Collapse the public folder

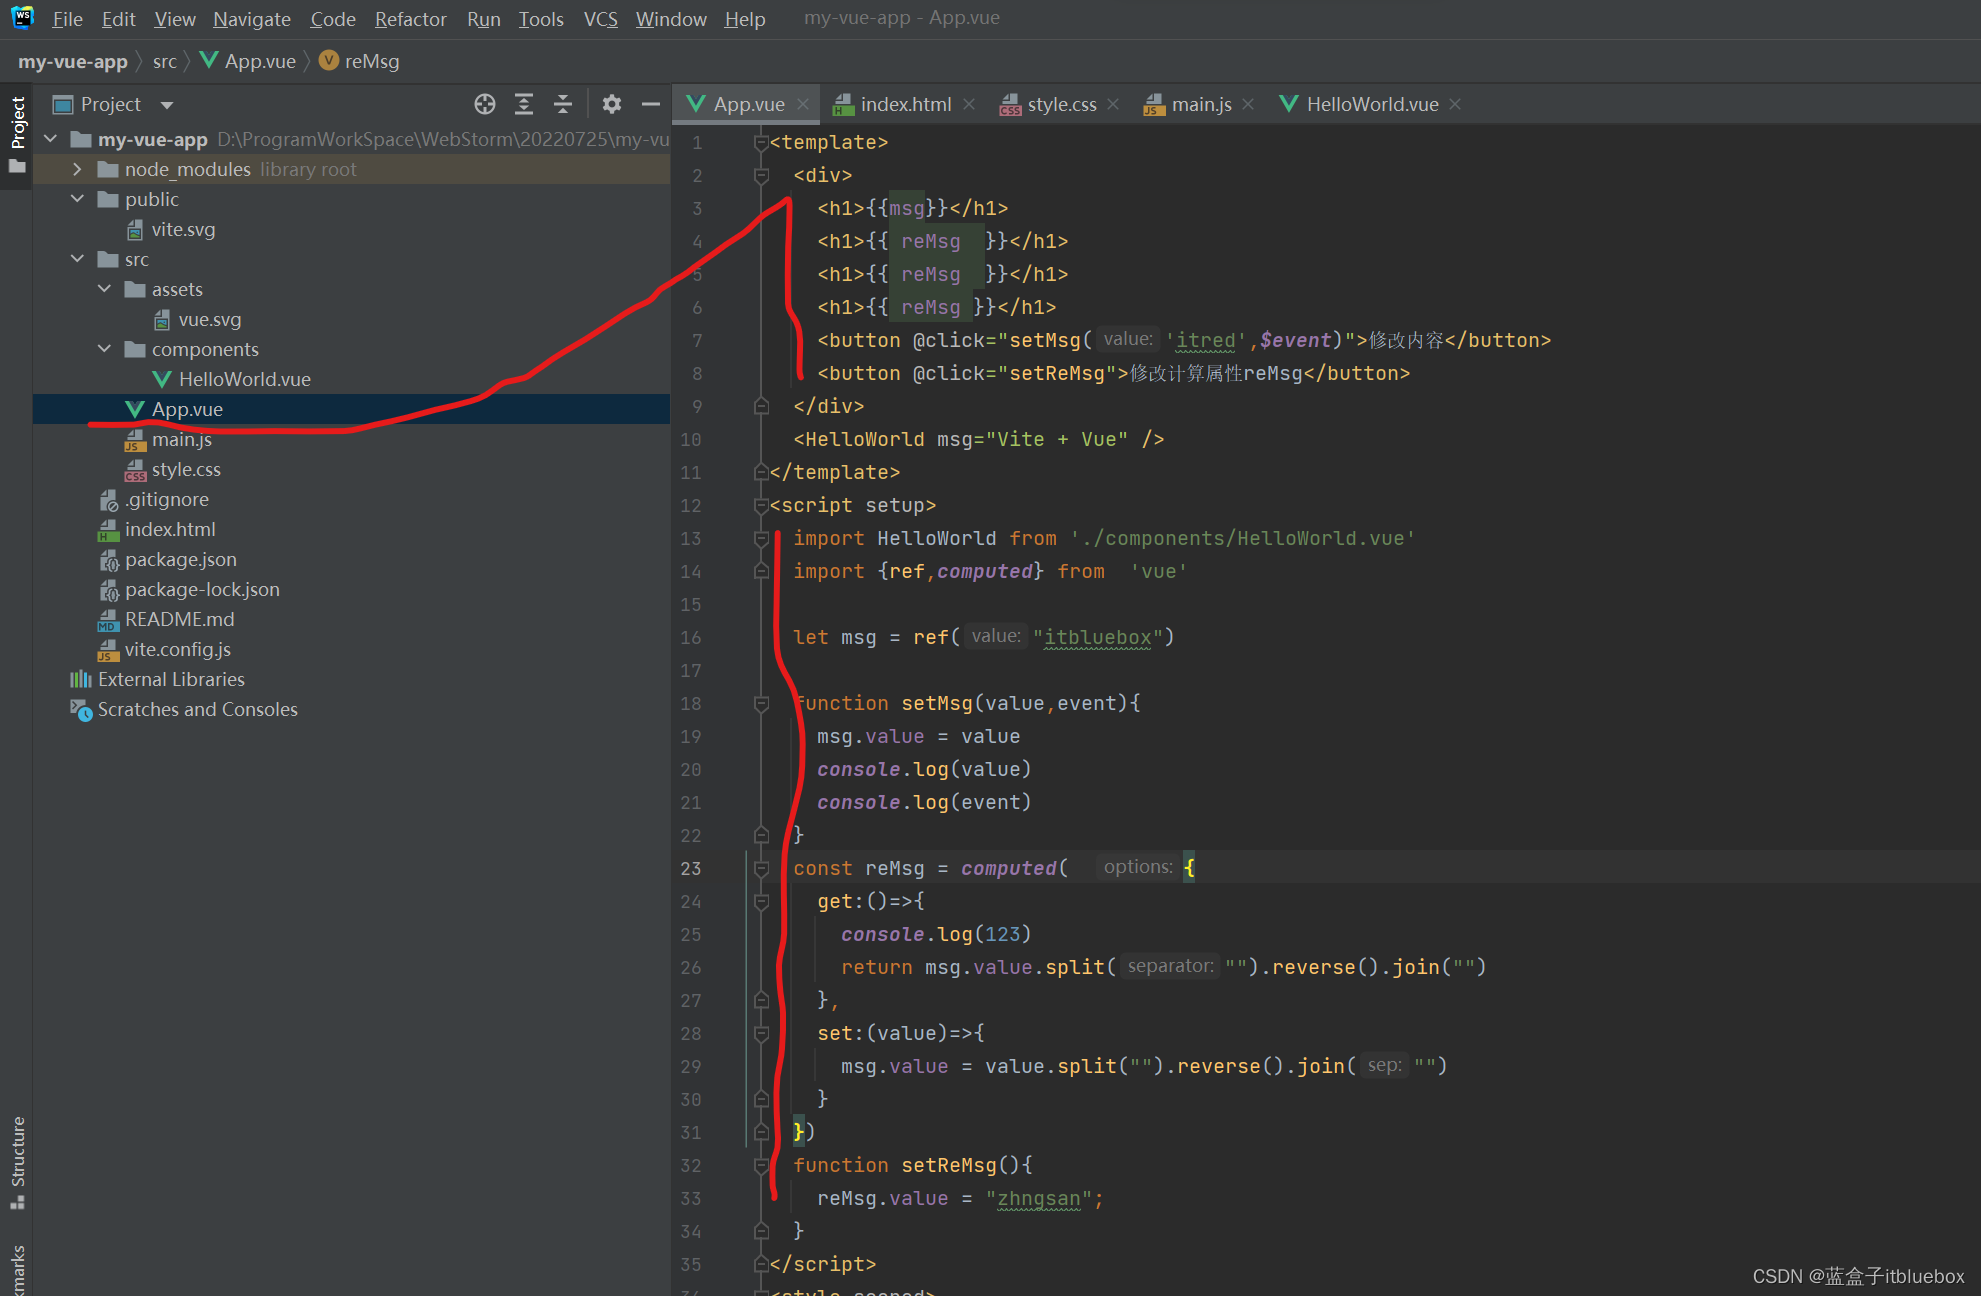77,199
